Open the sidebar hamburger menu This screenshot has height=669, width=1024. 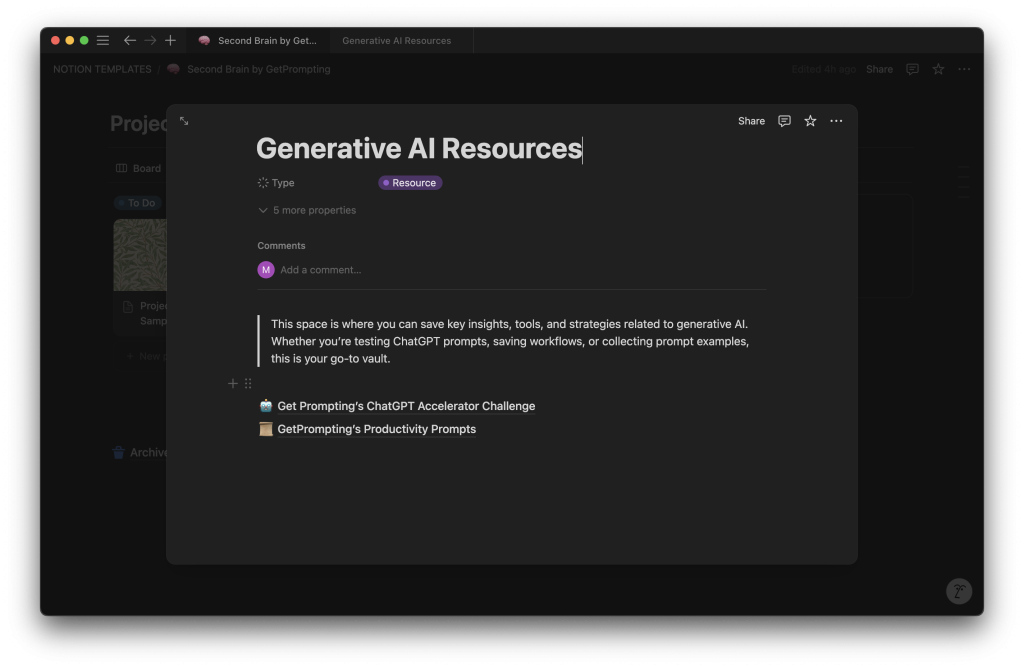(x=103, y=41)
